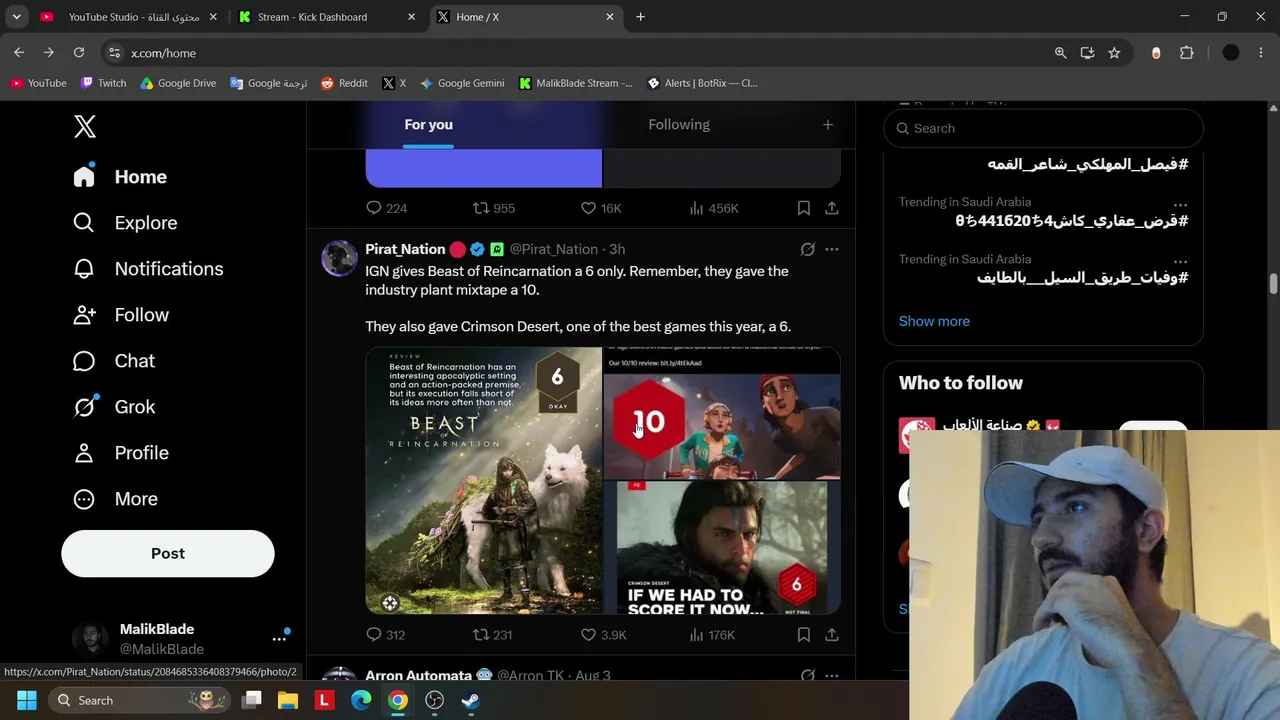Open the Reddit bookmark
The width and height of the screenshot is (1280, 720).
point(344,83)
